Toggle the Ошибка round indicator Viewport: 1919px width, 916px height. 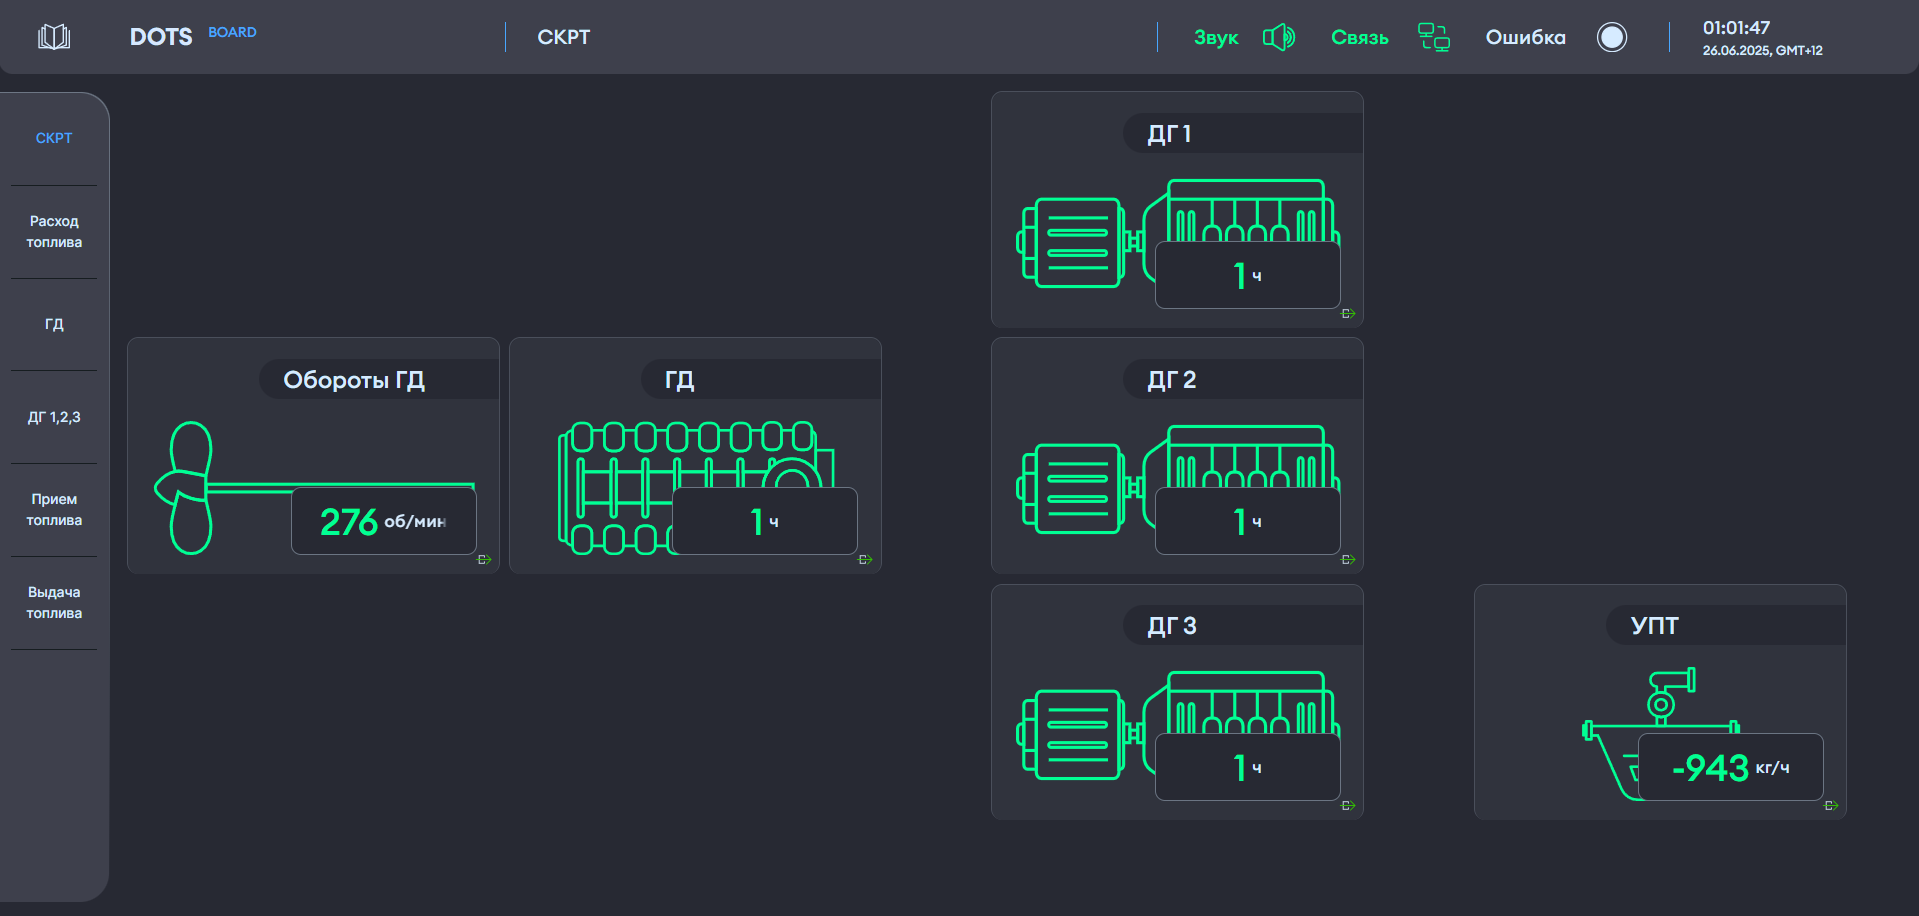coord(1611,38)
